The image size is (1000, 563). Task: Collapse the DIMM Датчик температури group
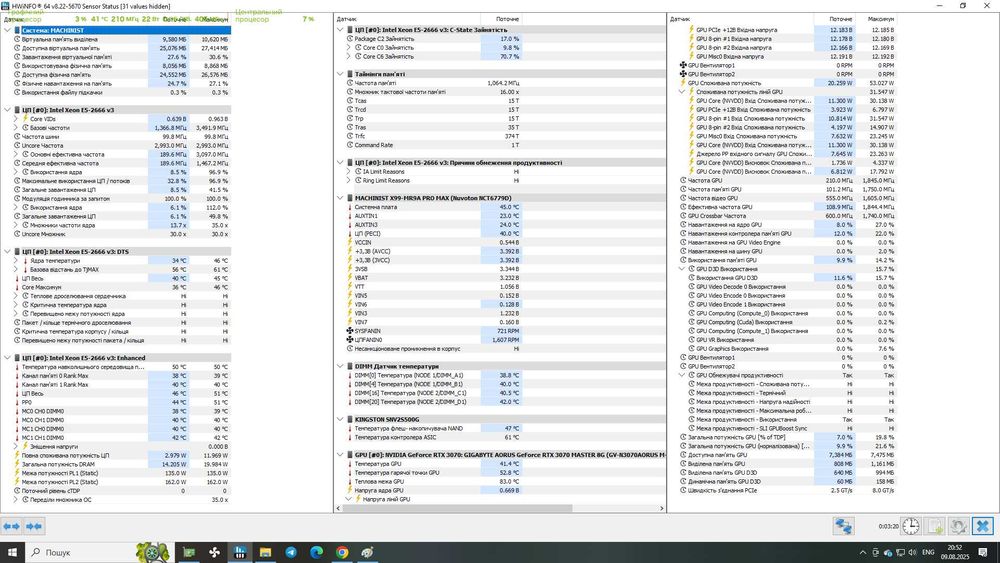tap(341, 367)
